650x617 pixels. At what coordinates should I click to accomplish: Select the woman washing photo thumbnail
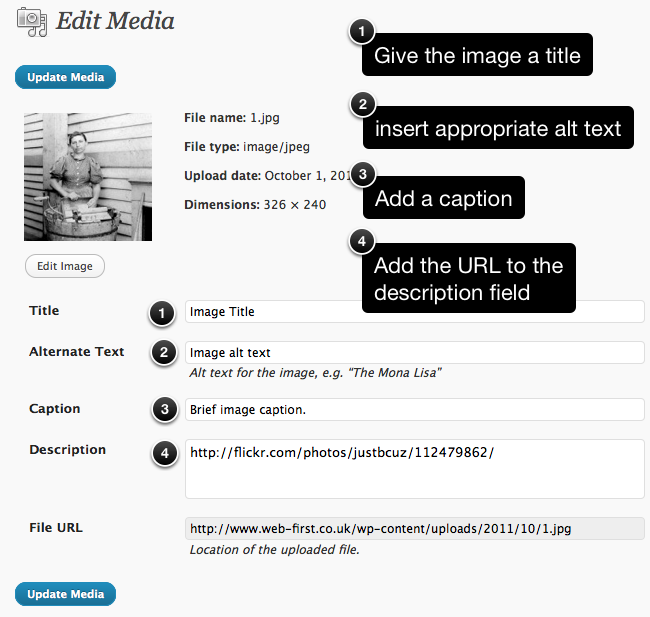click(x=88, y=177)
